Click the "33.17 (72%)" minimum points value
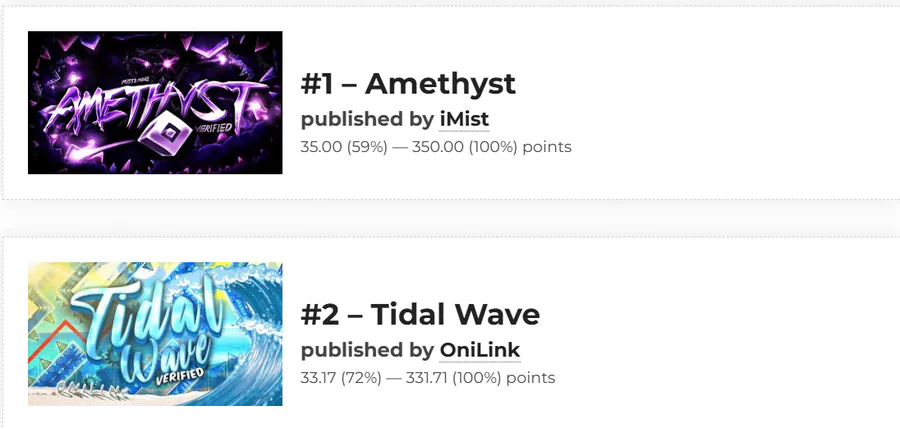 click(x=341, y=378)
